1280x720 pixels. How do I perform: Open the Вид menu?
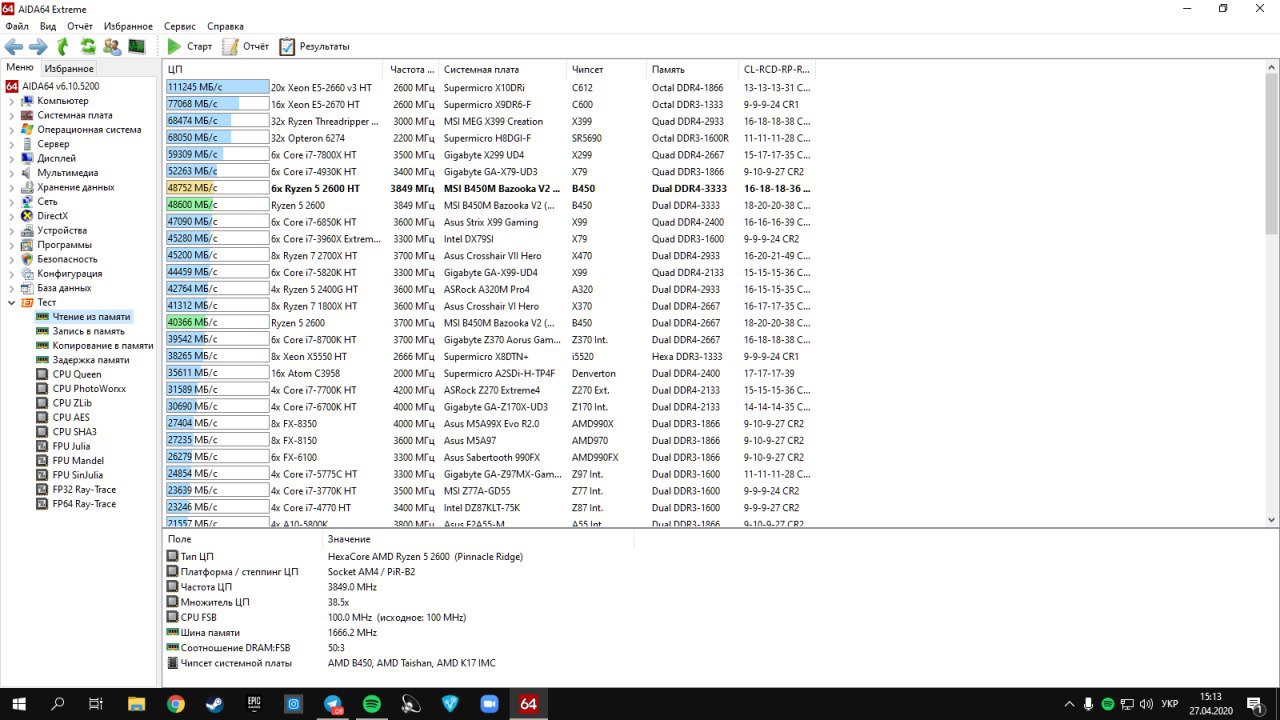point(48,26)
